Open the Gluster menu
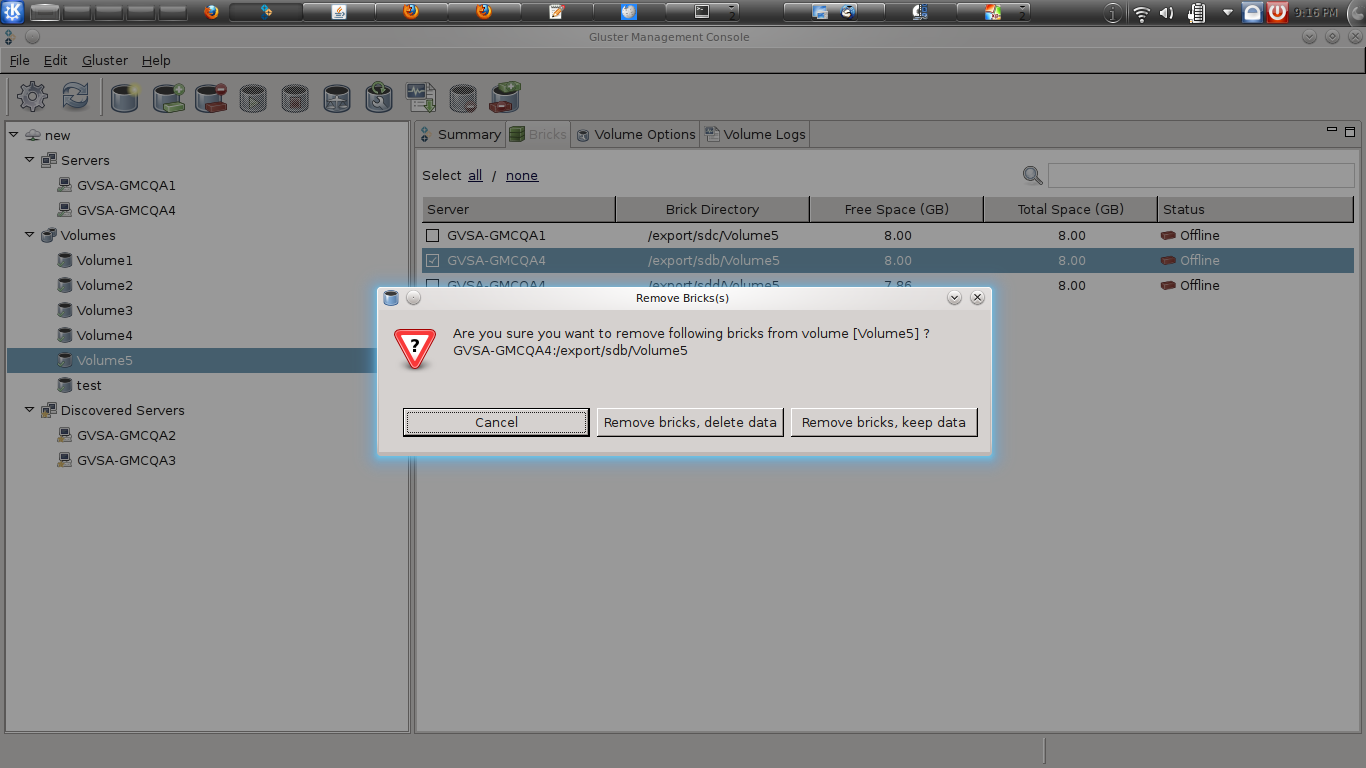Image resolution: width=1366 pixels, height=768 pixels. click(104, 60)
